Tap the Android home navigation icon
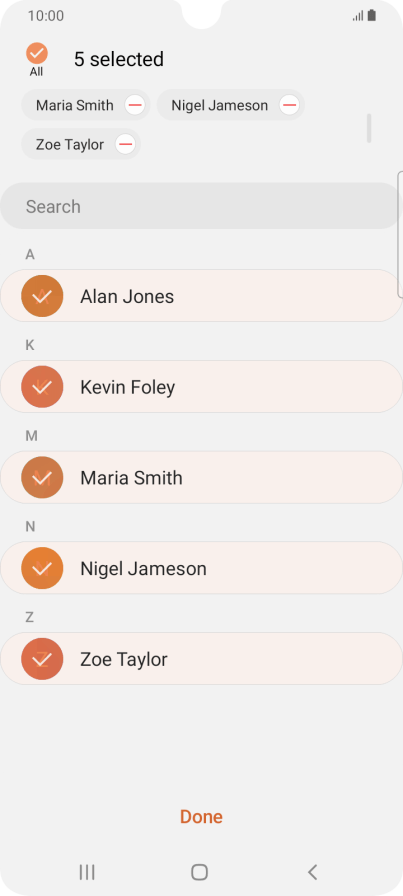 coord(199,872)
